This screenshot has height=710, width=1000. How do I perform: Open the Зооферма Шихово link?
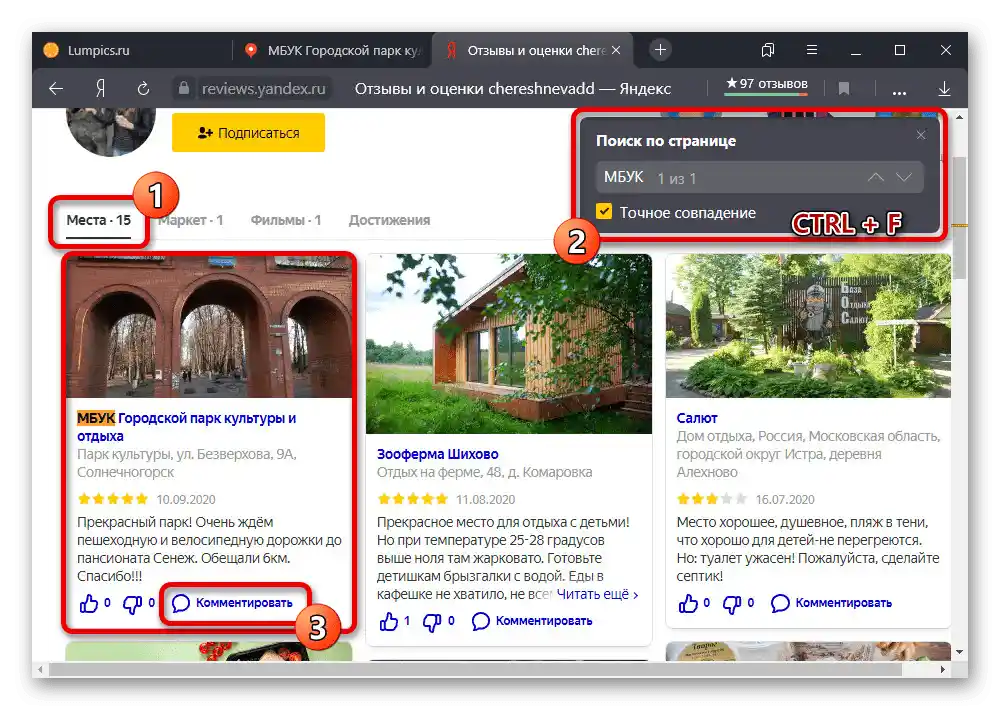click(x=438, y=454)
